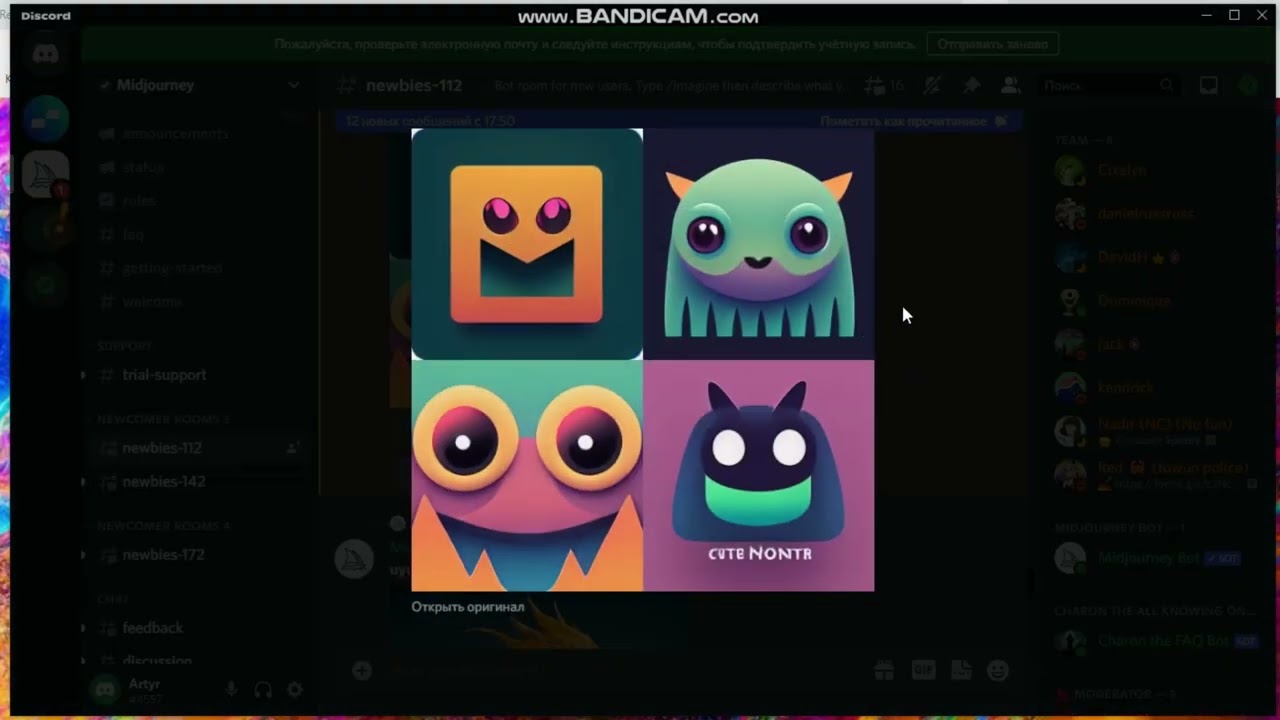This screenshot has width=1280, height=720.
Task: Open the gift Nitro icon
Action: [884, 671]
